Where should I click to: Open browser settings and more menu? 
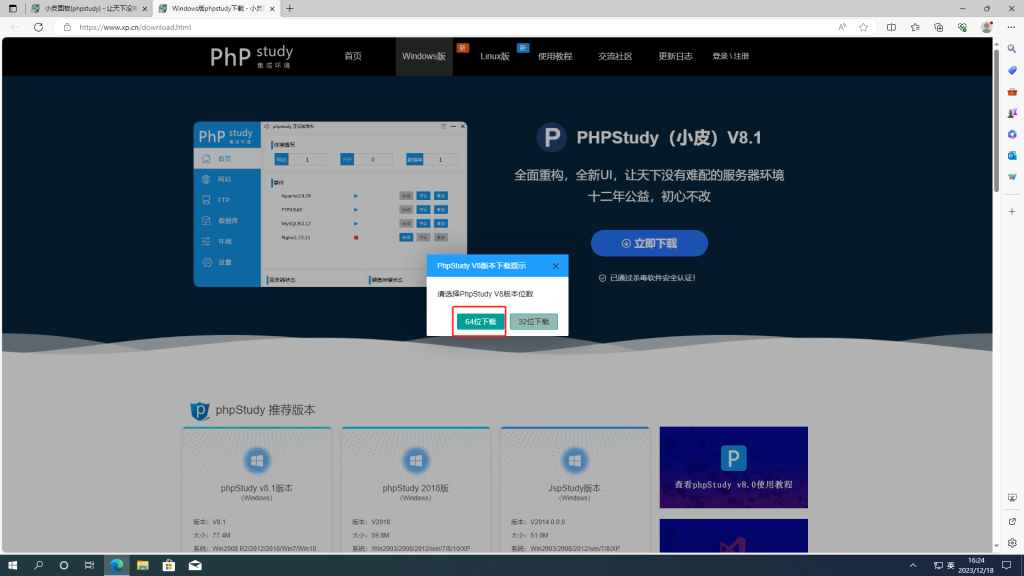click(1011, 27)
